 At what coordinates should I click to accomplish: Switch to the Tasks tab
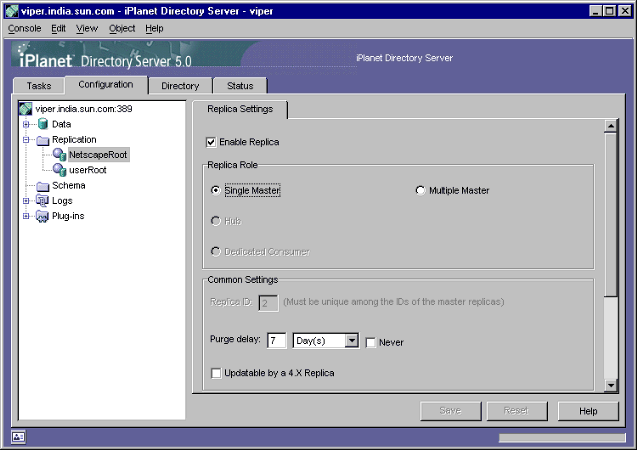click(x=39, y=86)
